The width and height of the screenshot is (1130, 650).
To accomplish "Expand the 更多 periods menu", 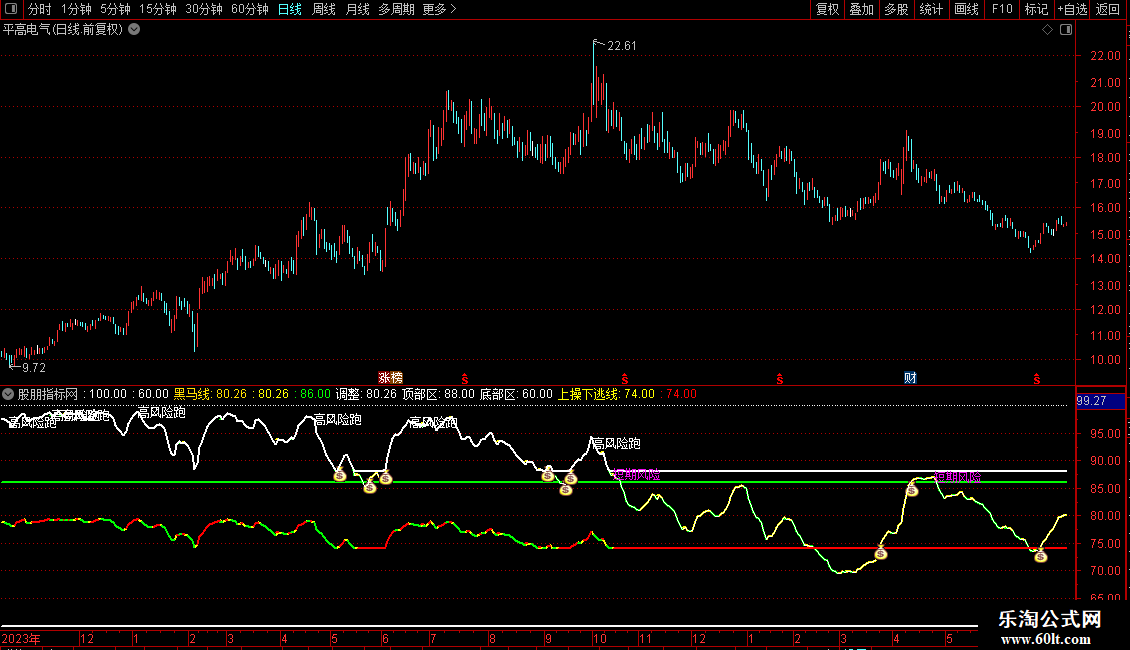I will tap(439, 9).
